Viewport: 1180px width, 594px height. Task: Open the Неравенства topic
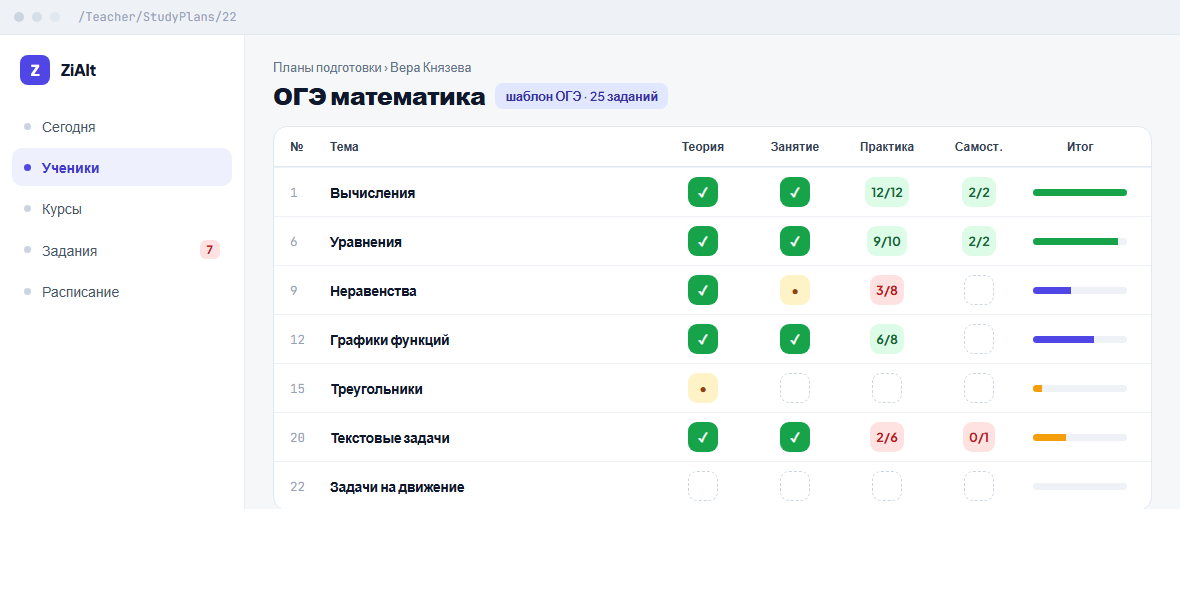373,291
